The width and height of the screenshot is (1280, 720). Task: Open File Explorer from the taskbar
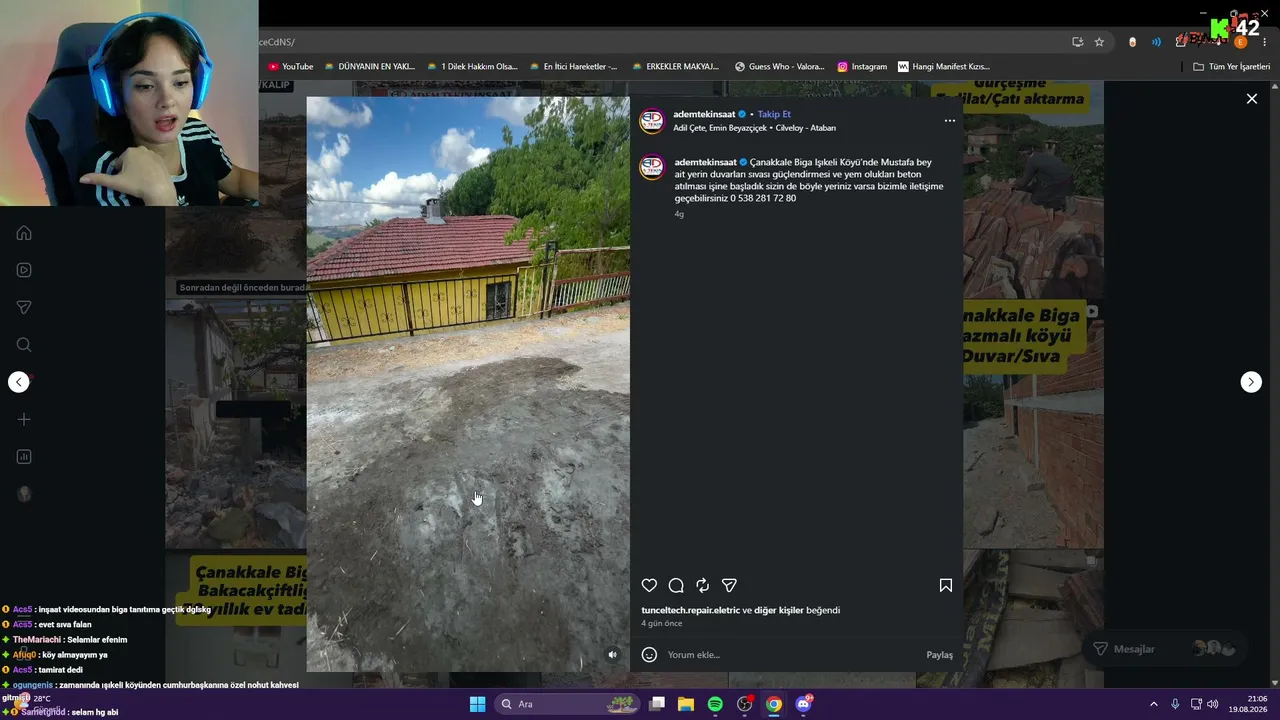click(x=686, y=704)
